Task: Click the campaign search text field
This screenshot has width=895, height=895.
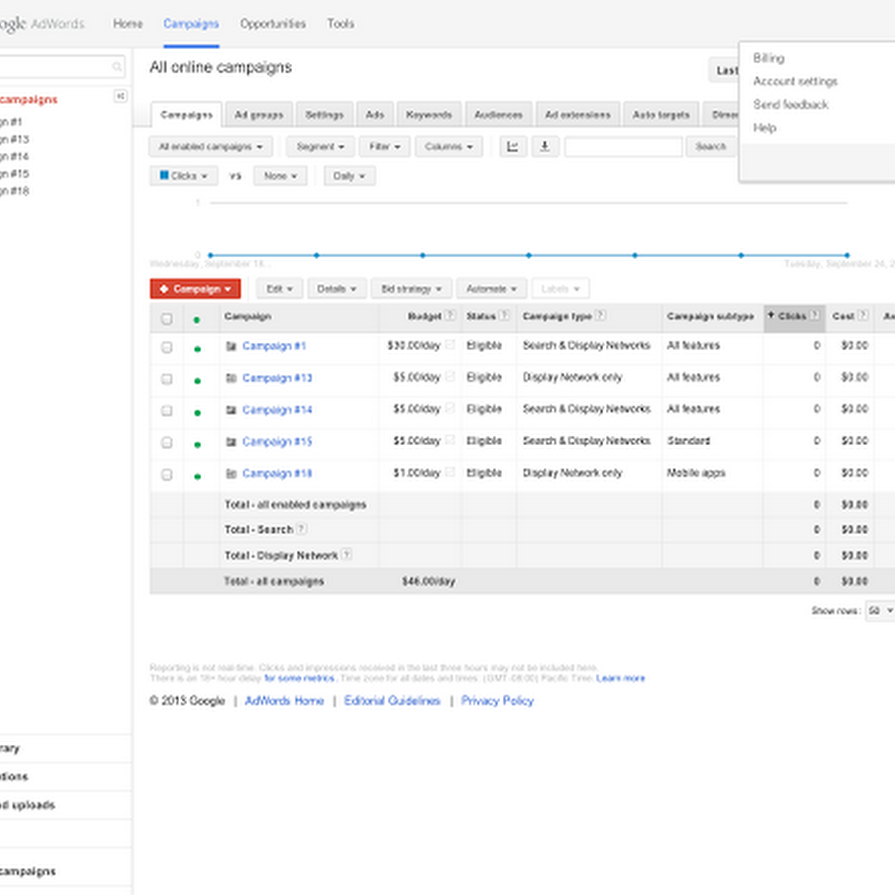Action: click(623, 147)
